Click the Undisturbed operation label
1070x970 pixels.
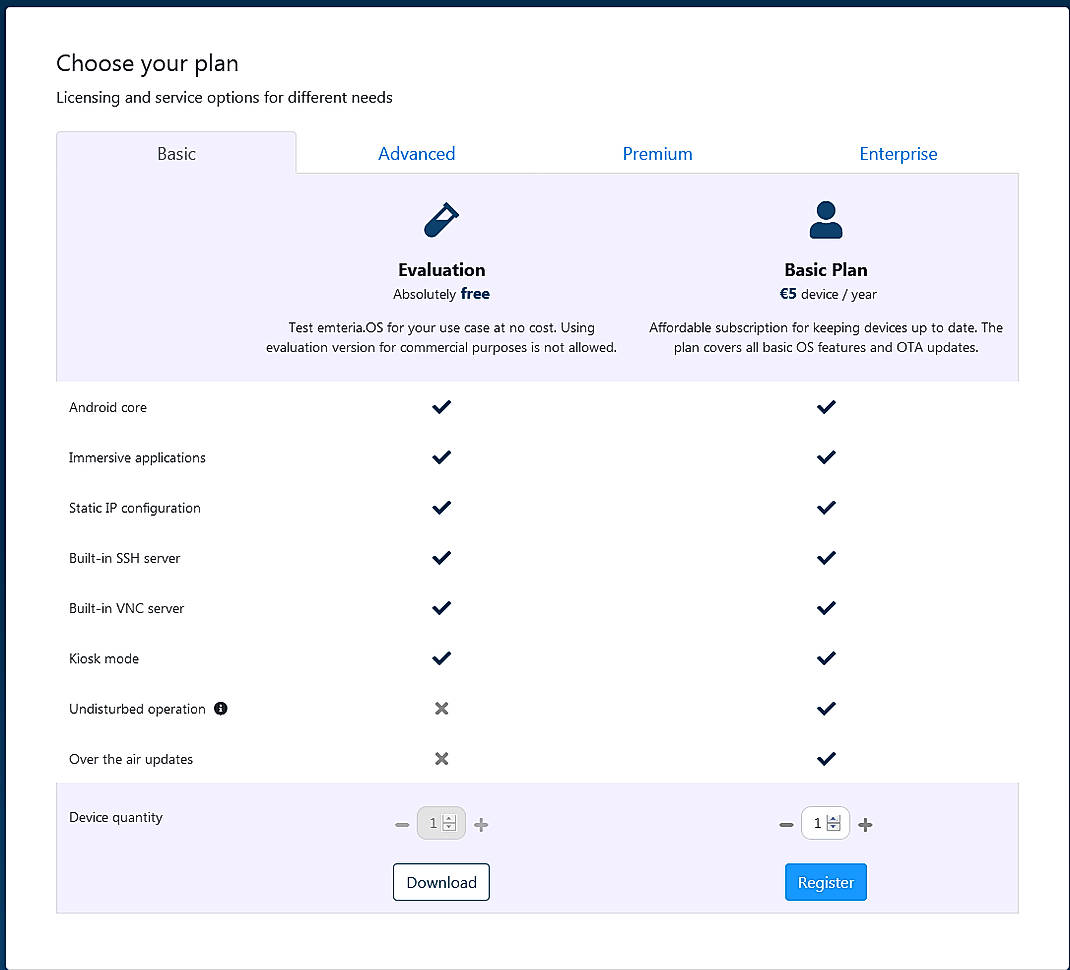pyautogui.click(x=137, y=709)
